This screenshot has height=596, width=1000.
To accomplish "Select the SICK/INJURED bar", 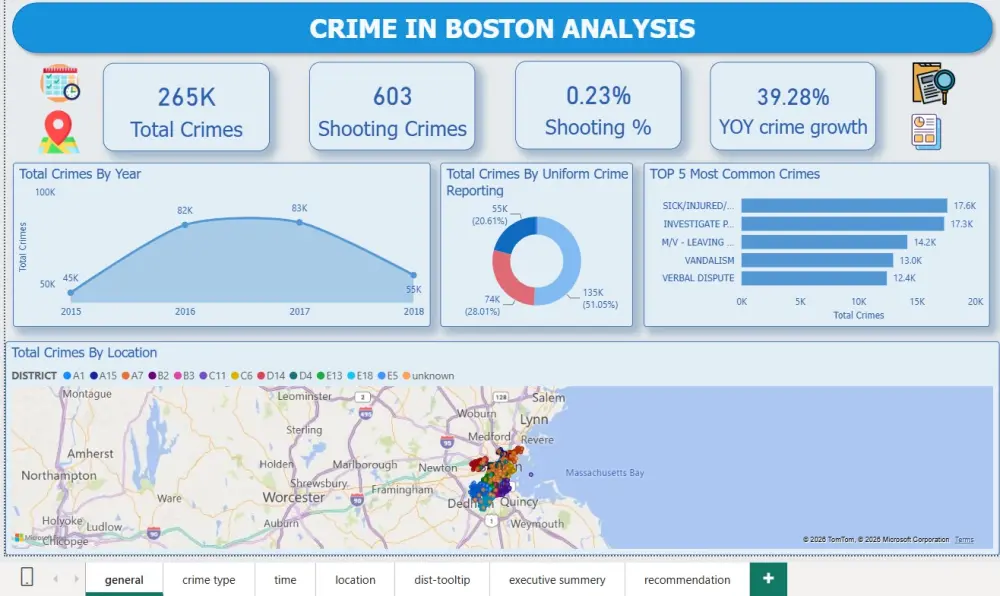I will point(844,205).
